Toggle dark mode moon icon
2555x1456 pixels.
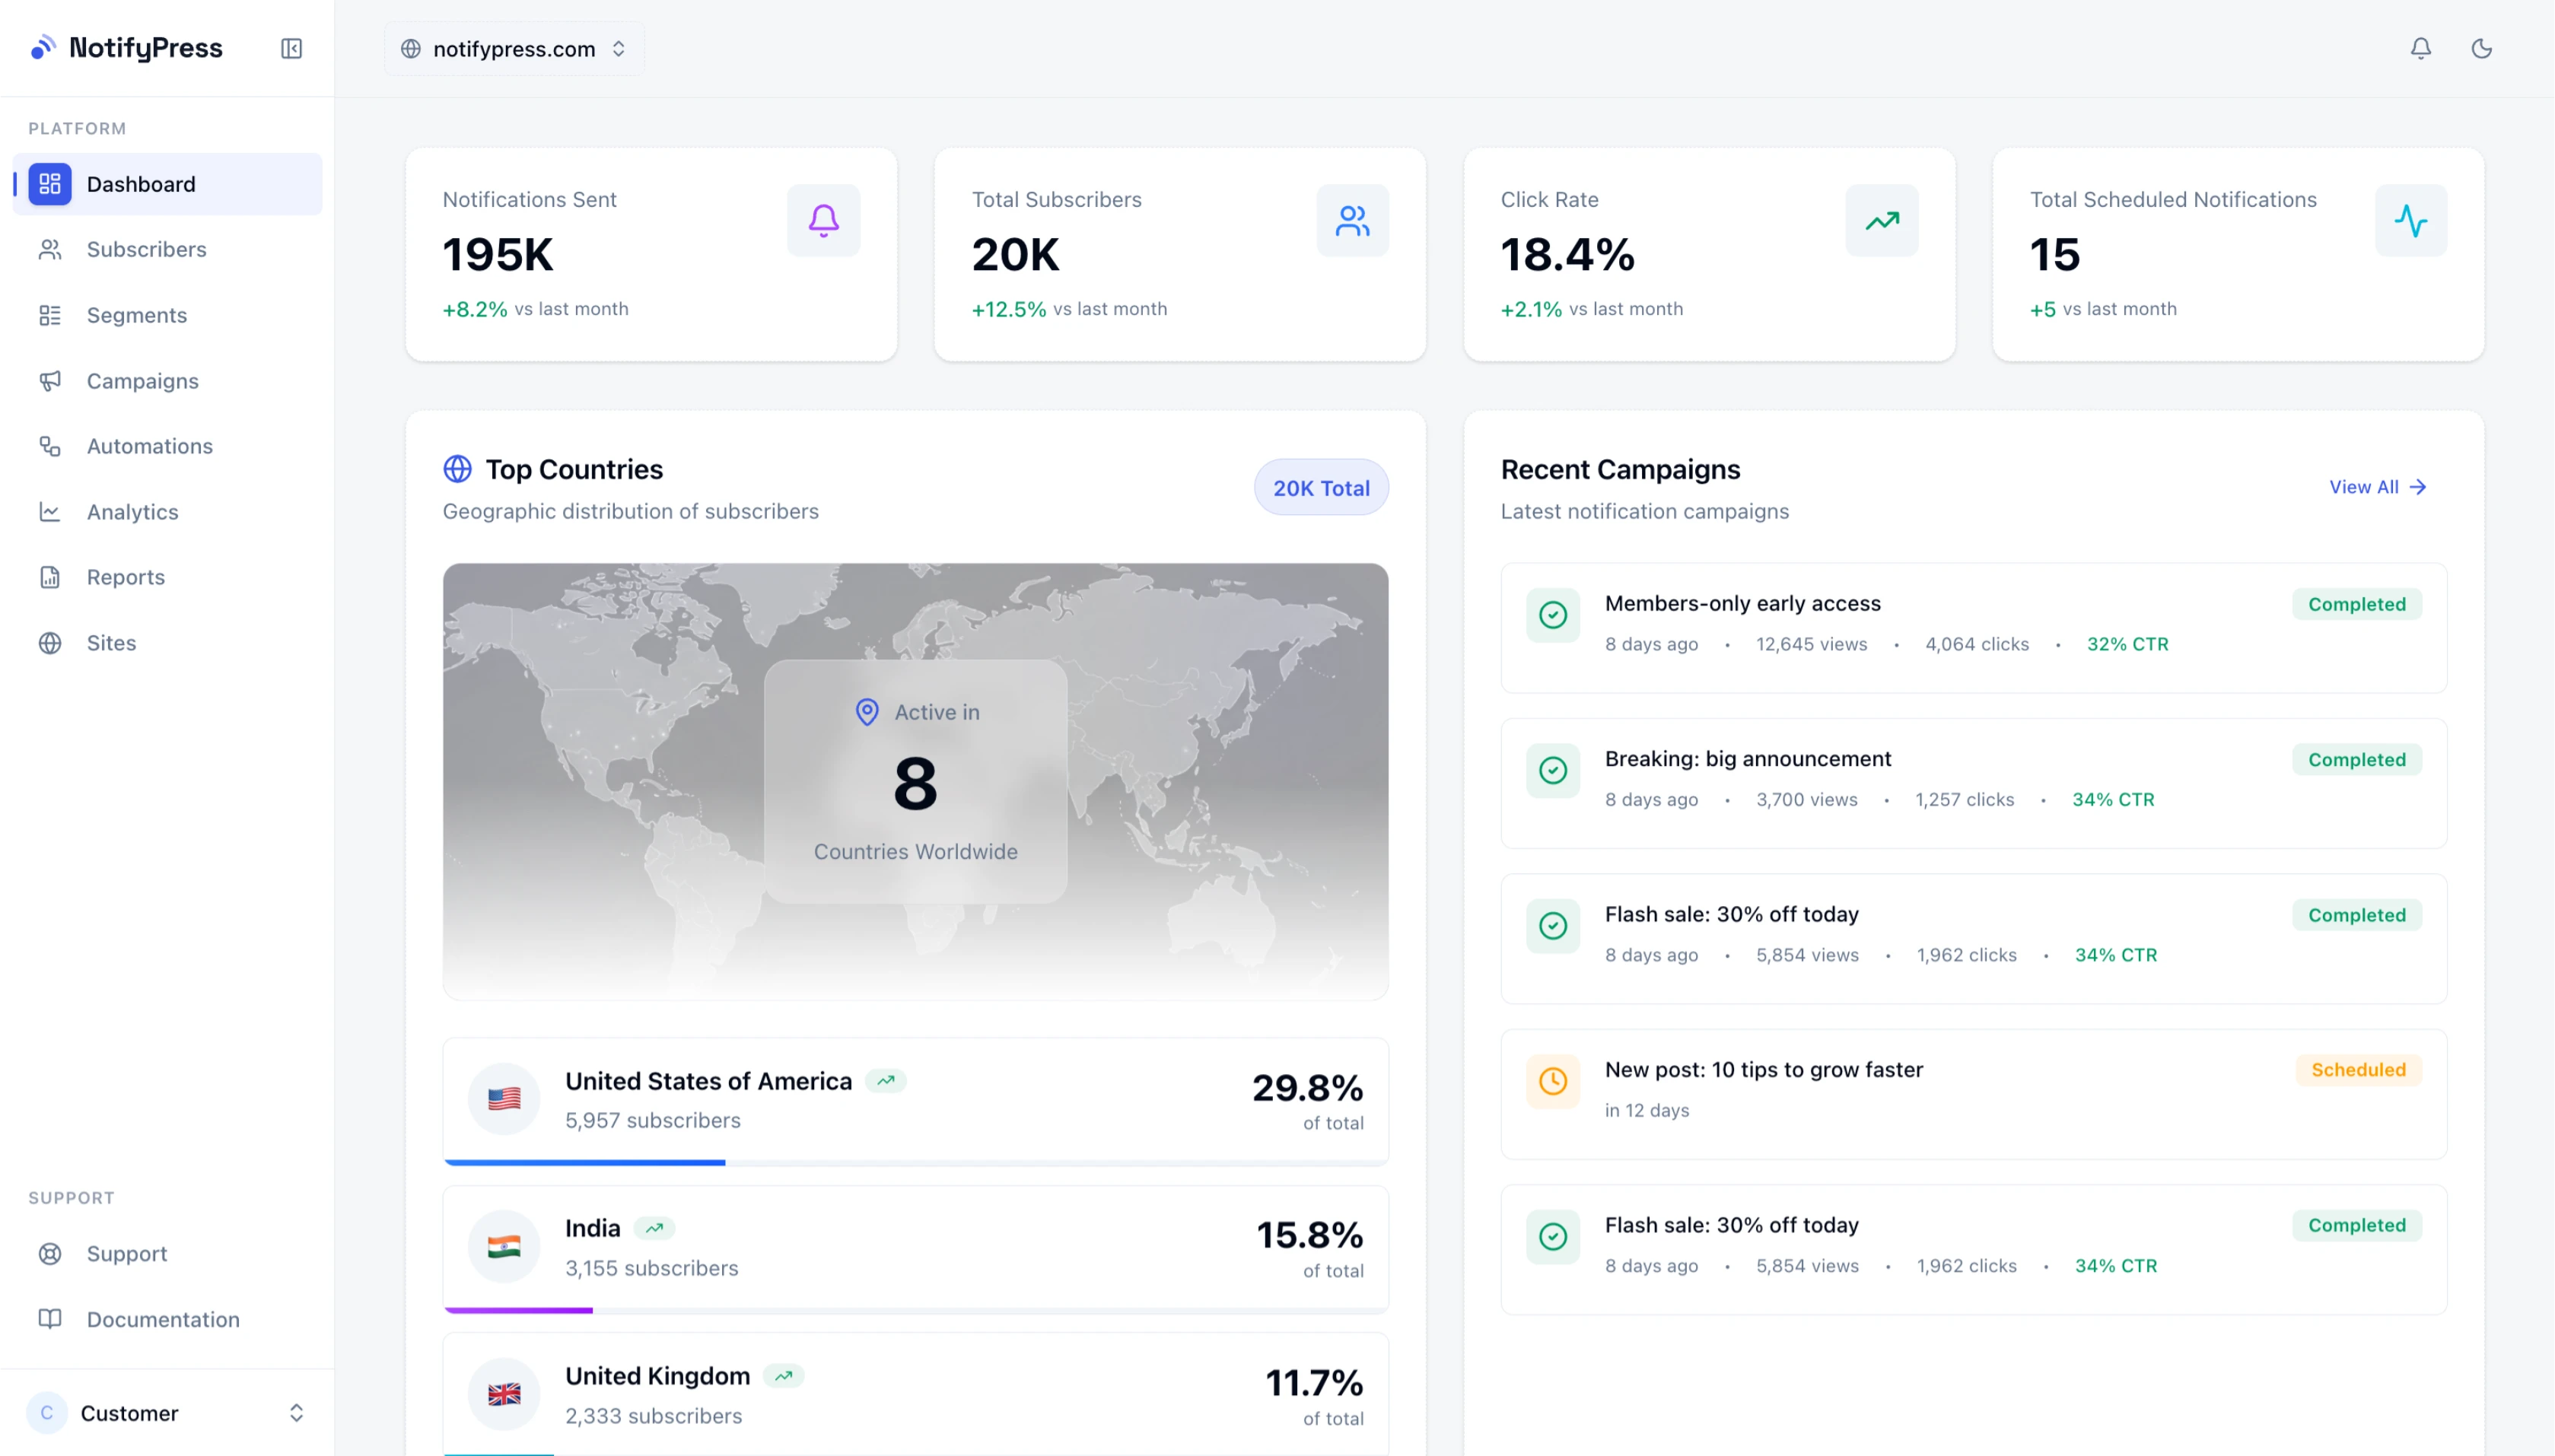coord(2481,48)
